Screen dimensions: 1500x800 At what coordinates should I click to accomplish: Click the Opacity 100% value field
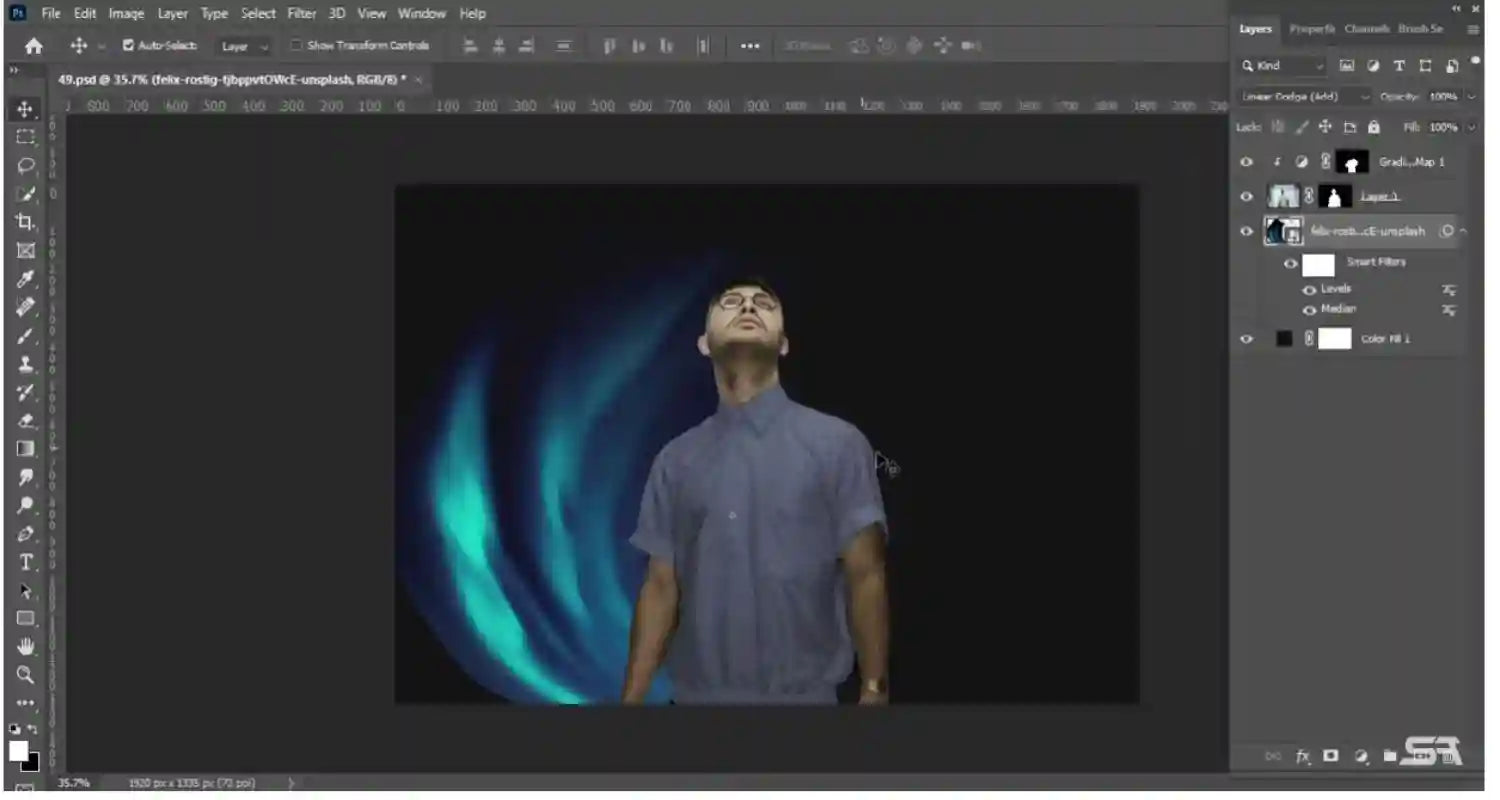coord(1442,97)
